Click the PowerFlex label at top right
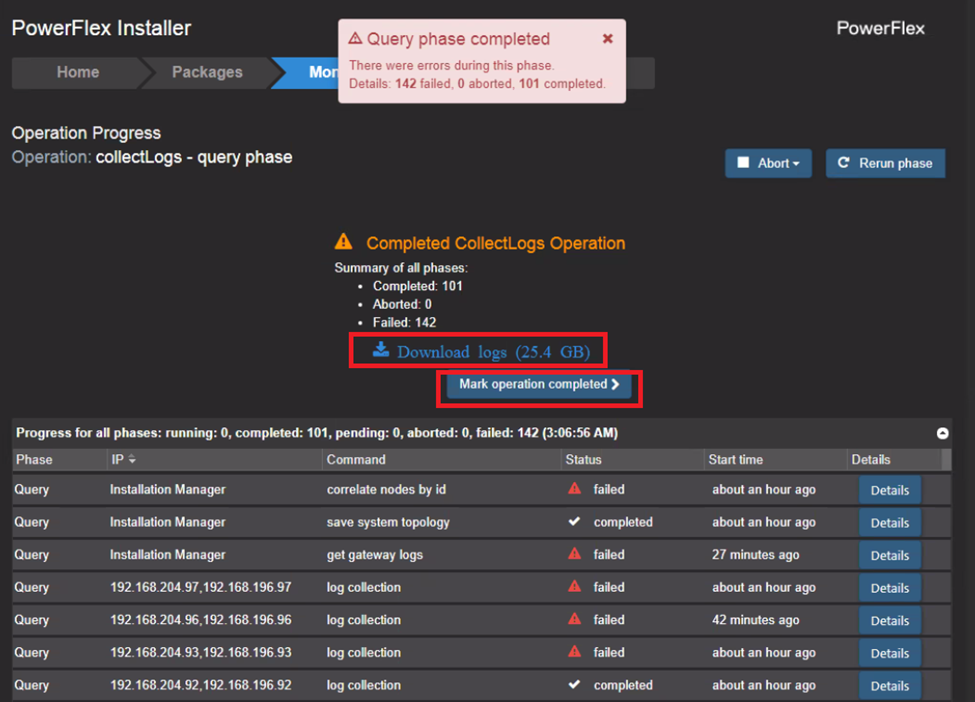Screen dimensions: 975x702 (880, 28)
